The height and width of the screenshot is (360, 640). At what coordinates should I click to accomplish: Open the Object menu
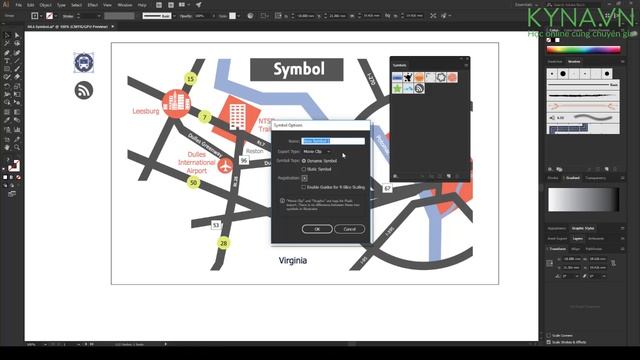pyautogui.click(x=46, y=5)
